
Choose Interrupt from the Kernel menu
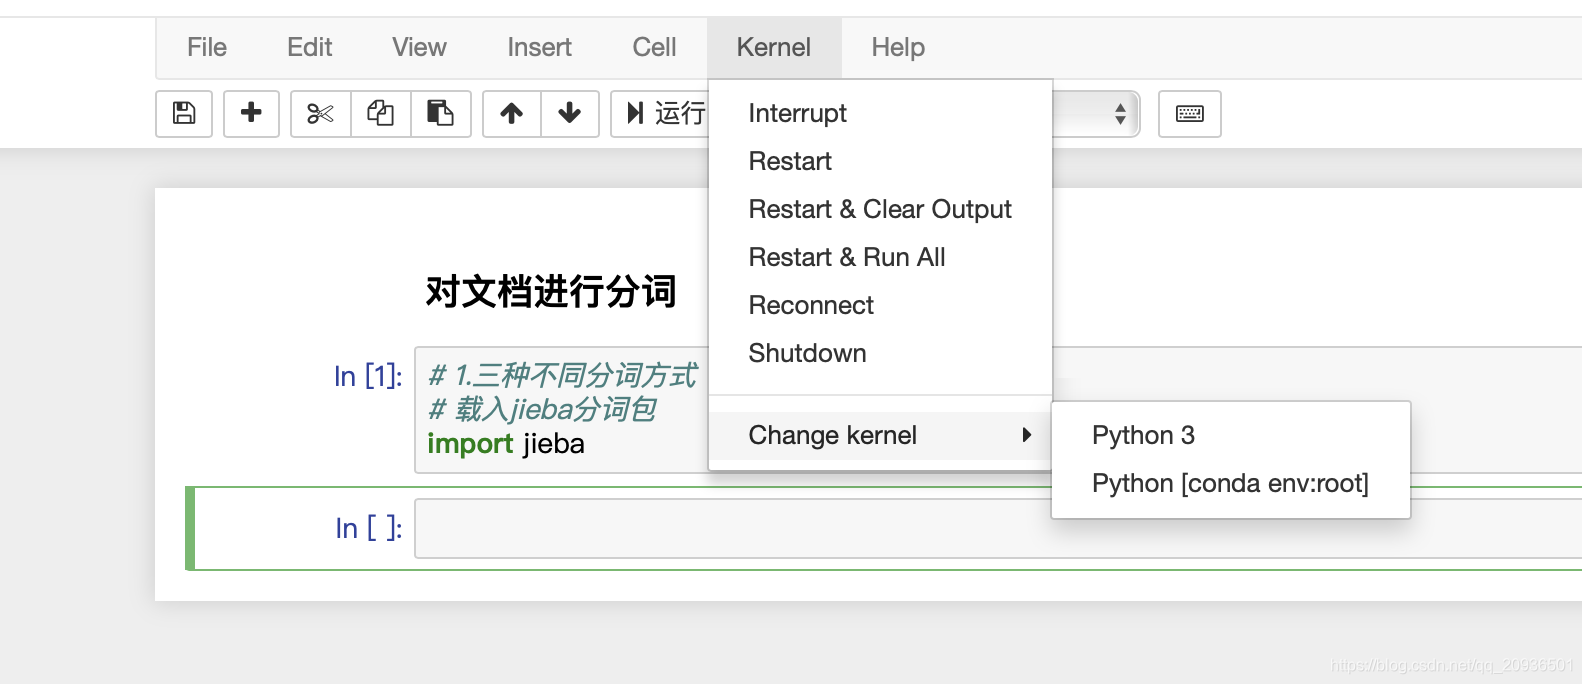[x=880, y=113]
